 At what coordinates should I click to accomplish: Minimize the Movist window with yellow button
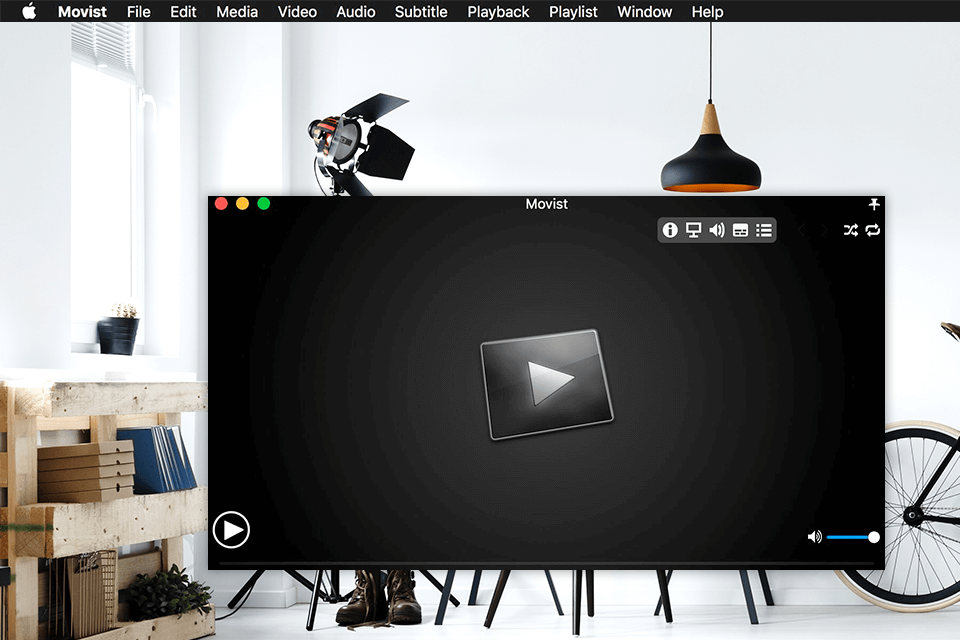(x=242, y=203)
